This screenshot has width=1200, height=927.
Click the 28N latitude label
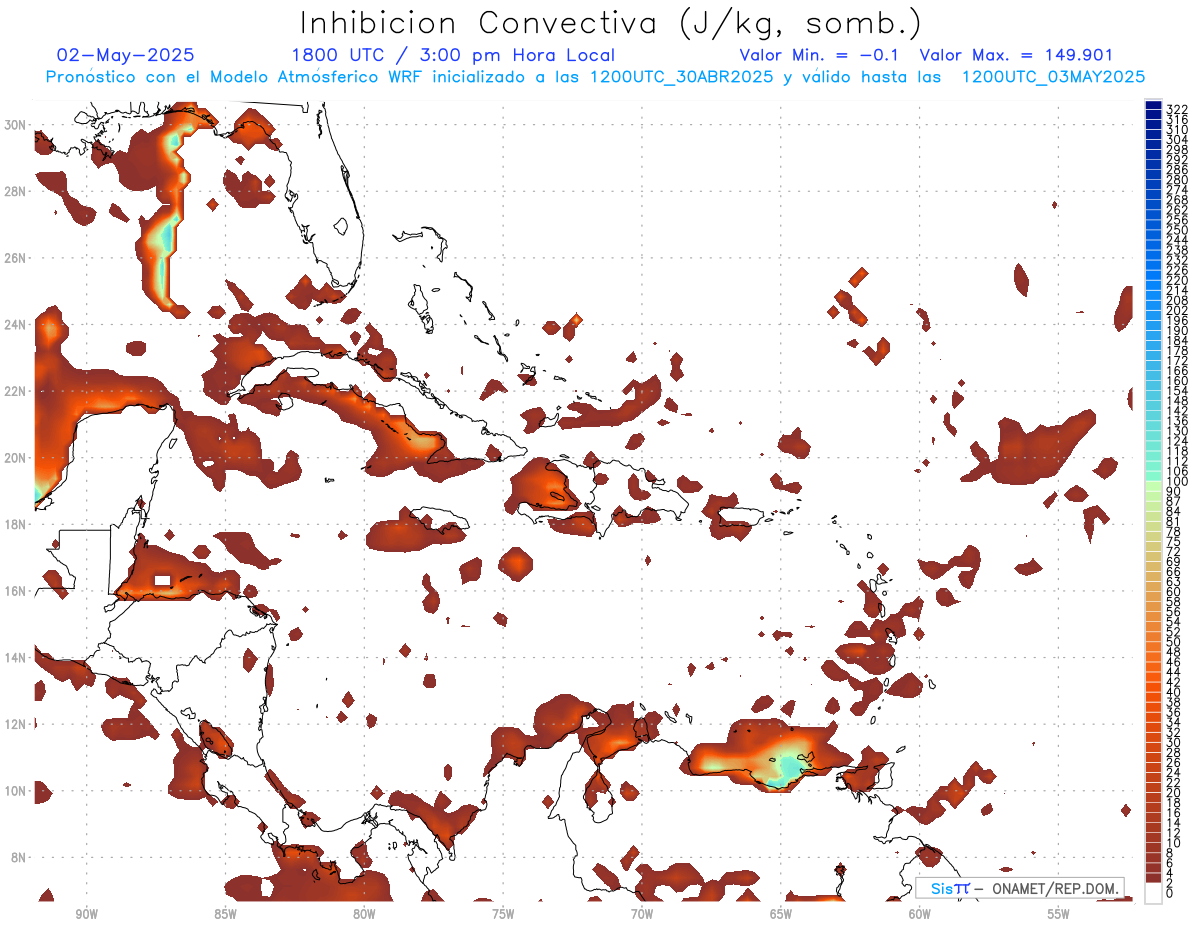(16, 191)
